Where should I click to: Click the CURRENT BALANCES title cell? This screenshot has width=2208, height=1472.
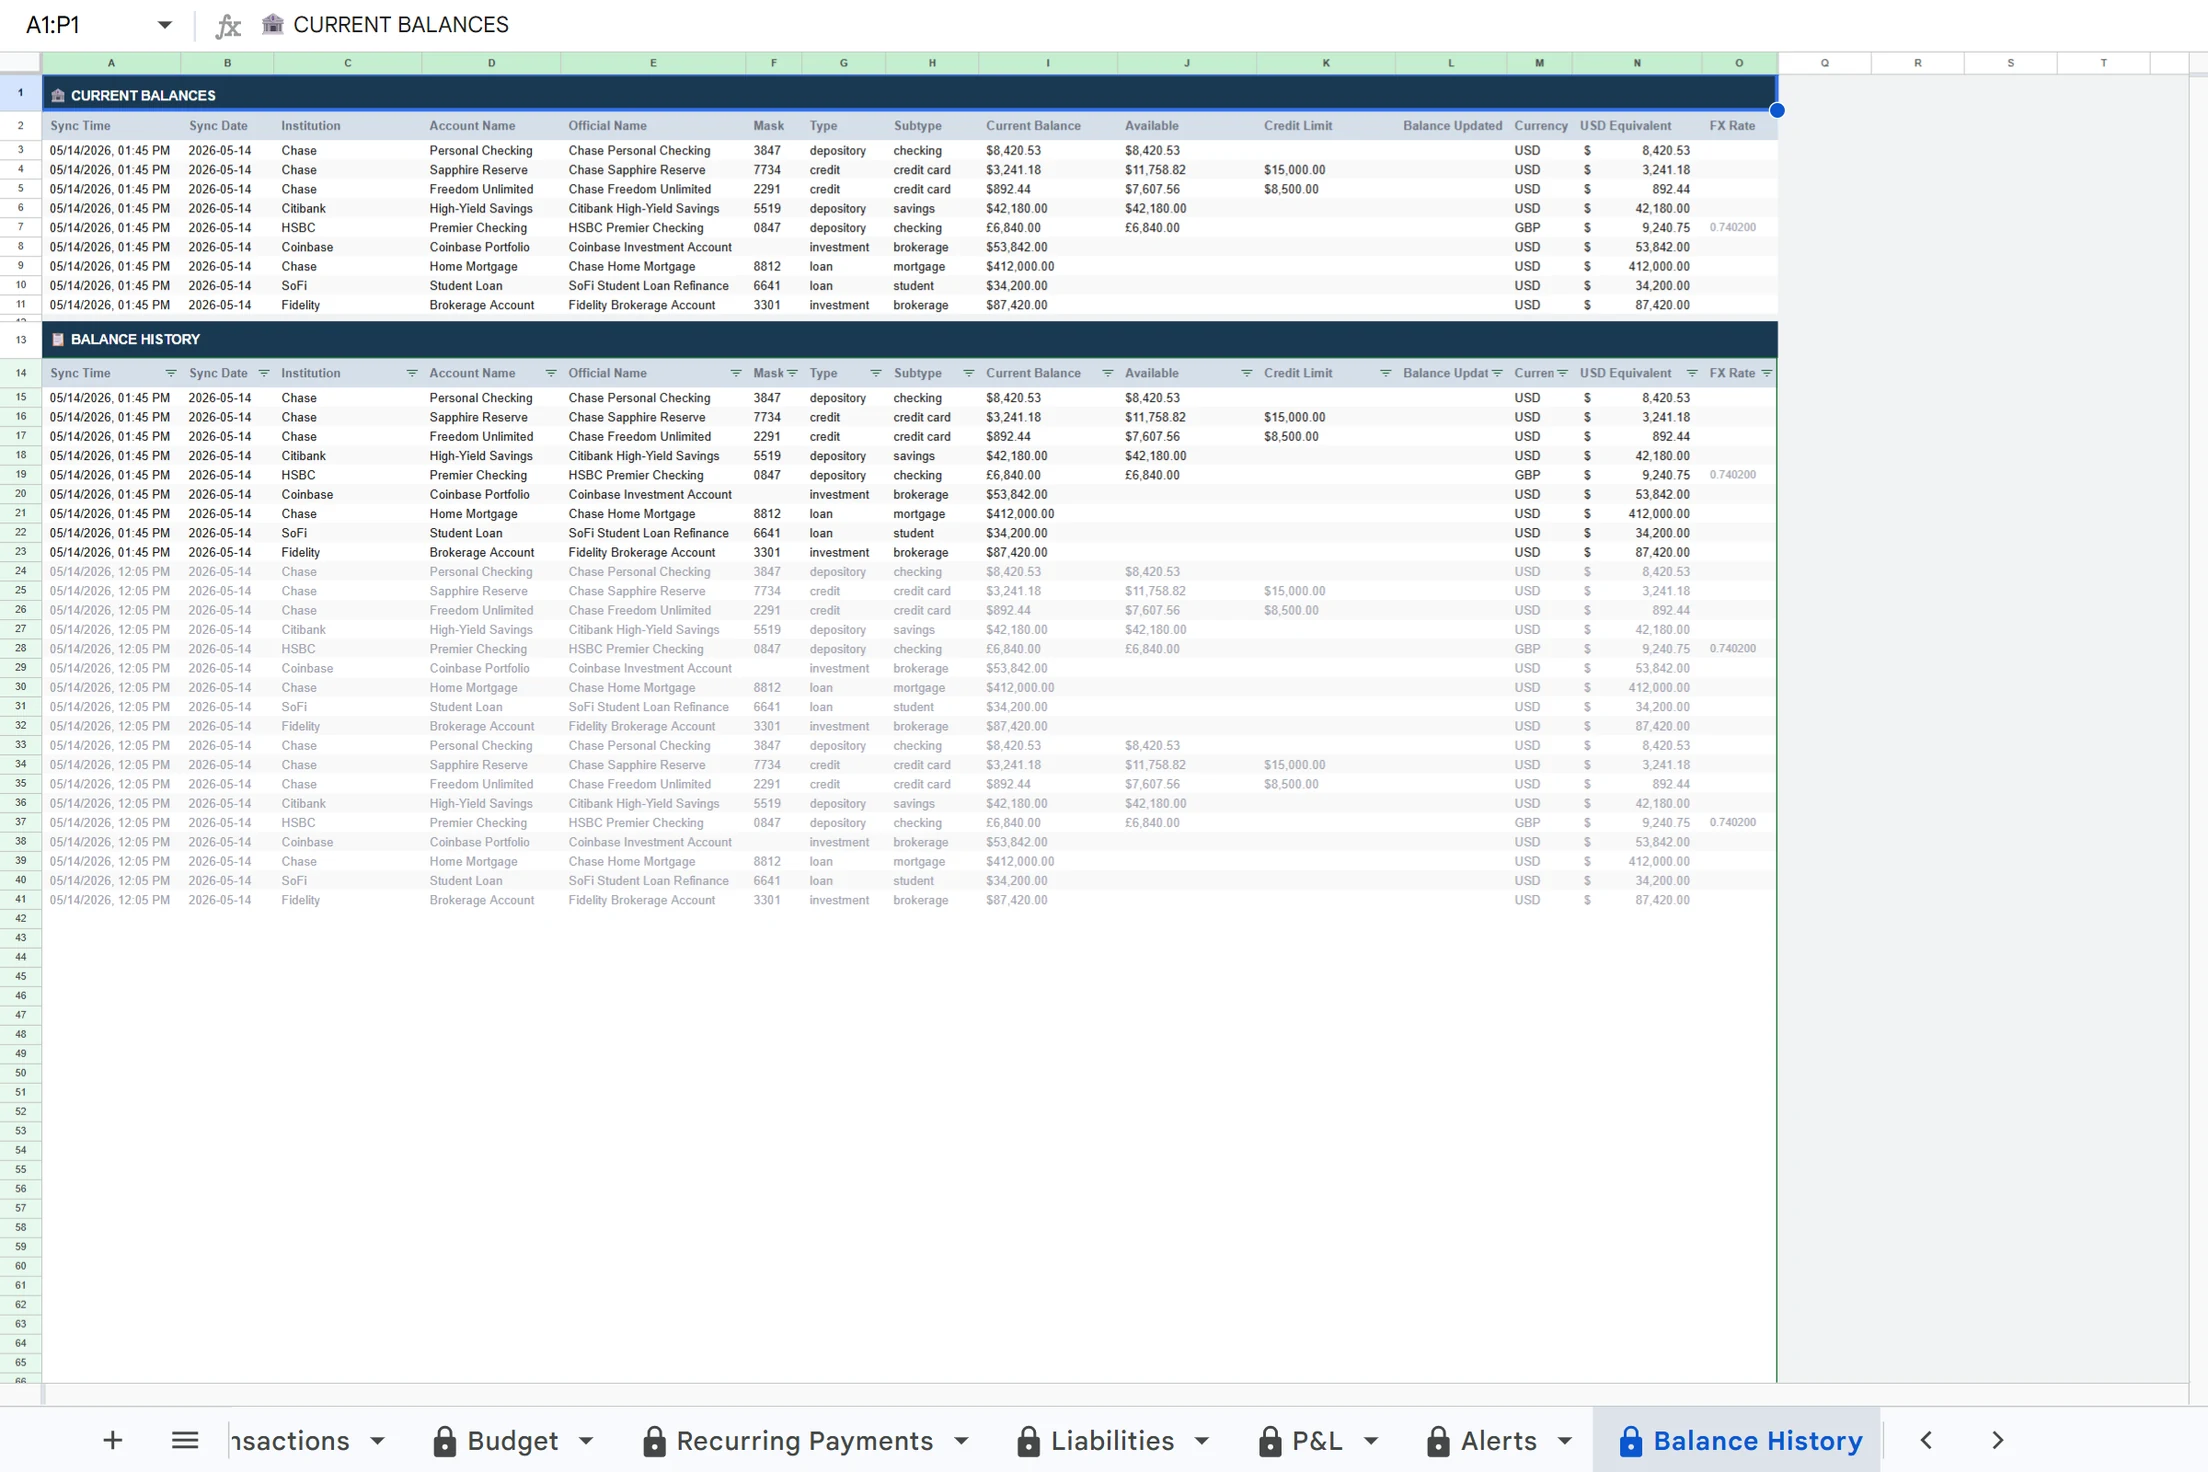(909, 95)
